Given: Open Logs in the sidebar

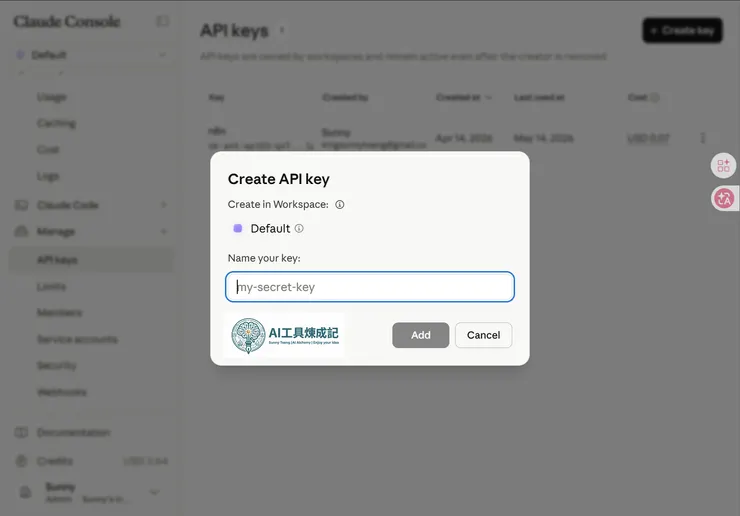Looking at the screenshot, I should coord(48,176).
